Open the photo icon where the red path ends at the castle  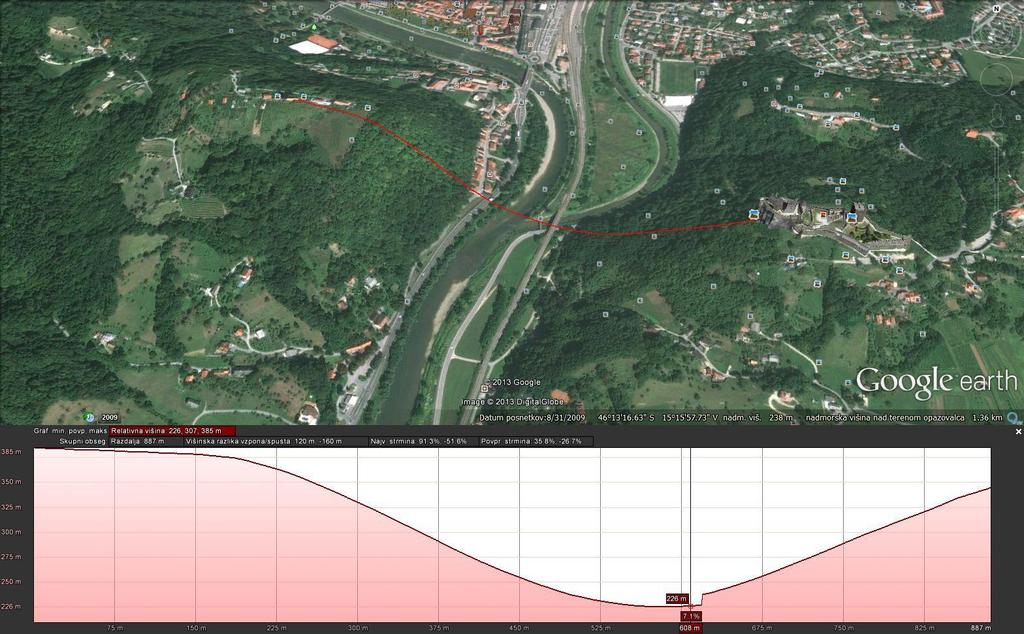click(754, 214)
